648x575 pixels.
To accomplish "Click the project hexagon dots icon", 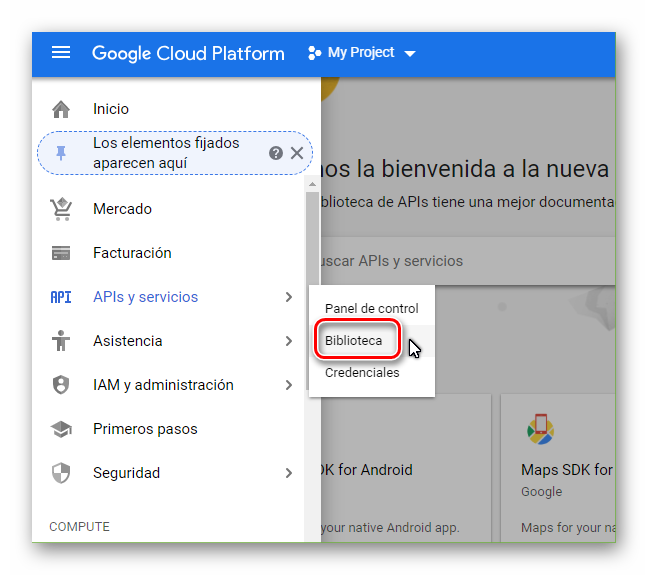I will [314, 53].
